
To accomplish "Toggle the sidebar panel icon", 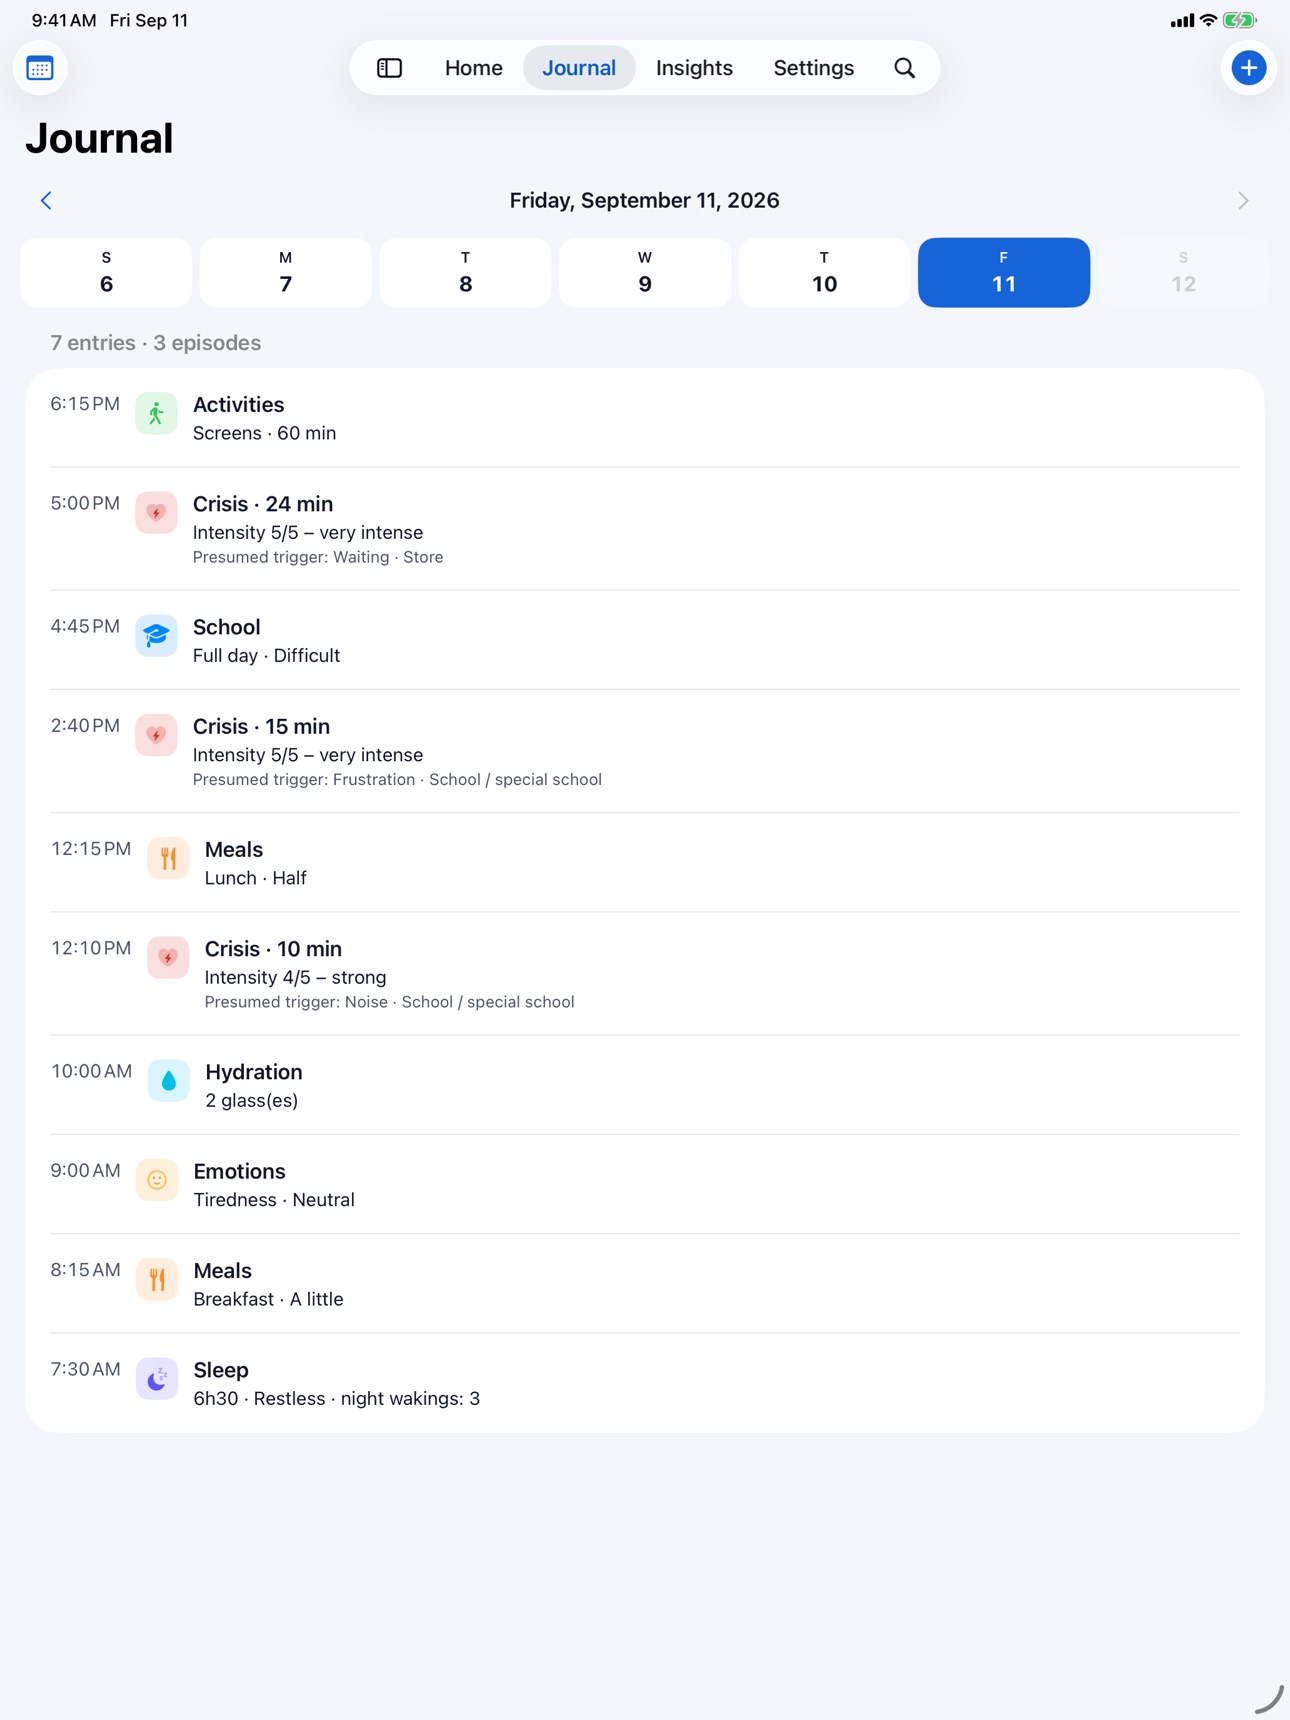I will [x=389, y=68].
